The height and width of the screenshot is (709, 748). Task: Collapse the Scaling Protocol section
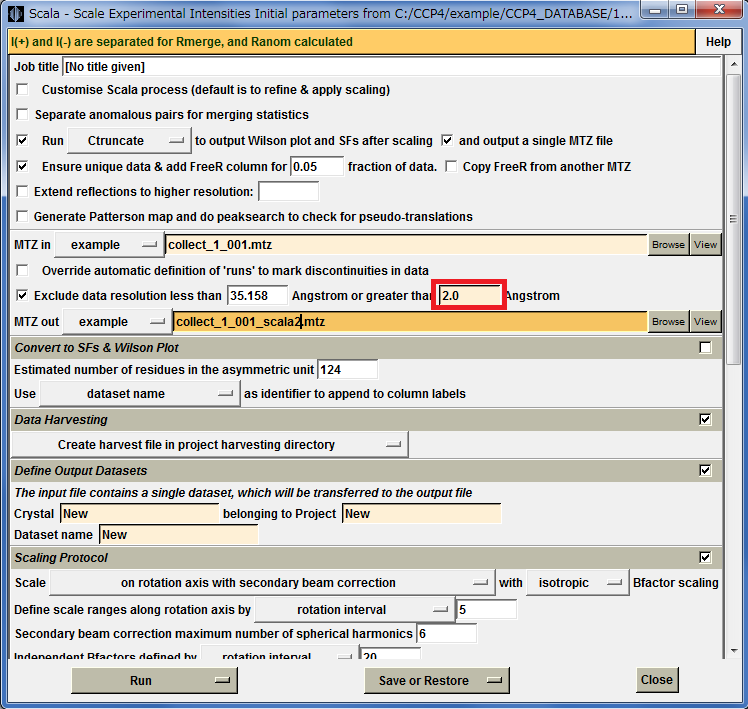(705, 558)
